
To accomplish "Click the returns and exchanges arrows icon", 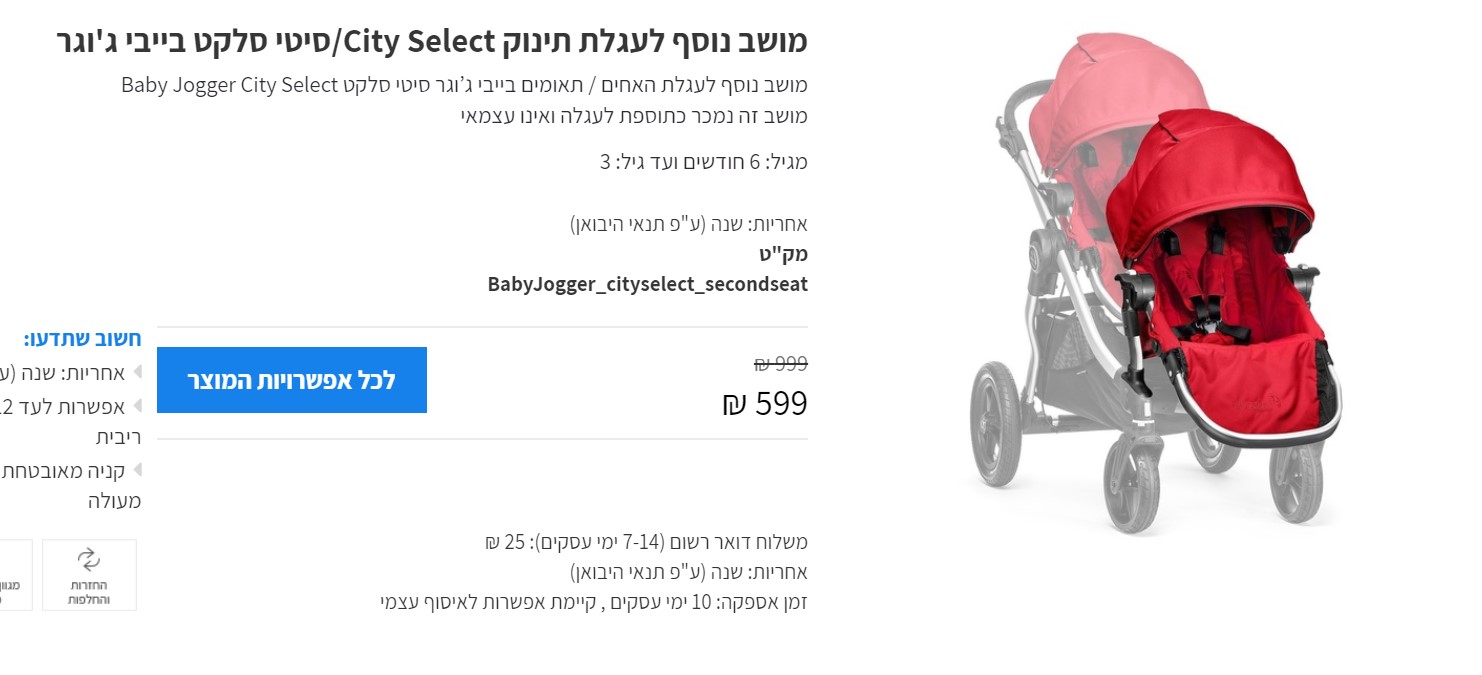I will coord(89,559).
